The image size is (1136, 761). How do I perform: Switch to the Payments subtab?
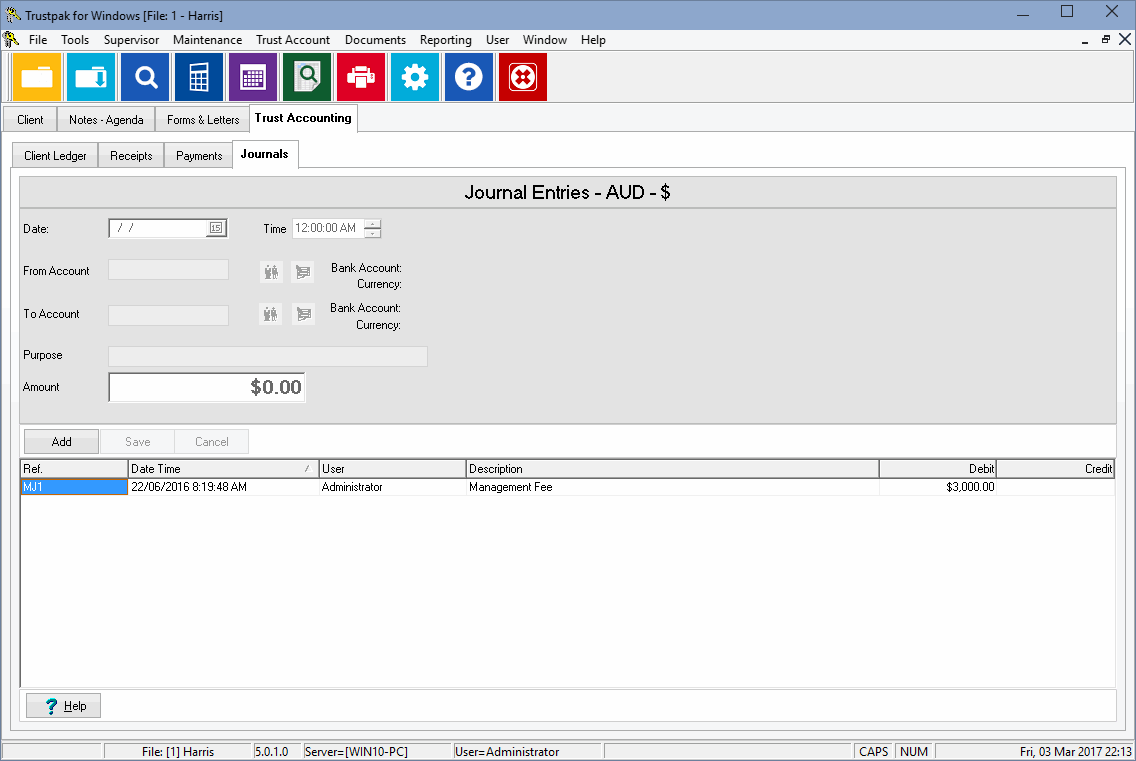[199, 156]
